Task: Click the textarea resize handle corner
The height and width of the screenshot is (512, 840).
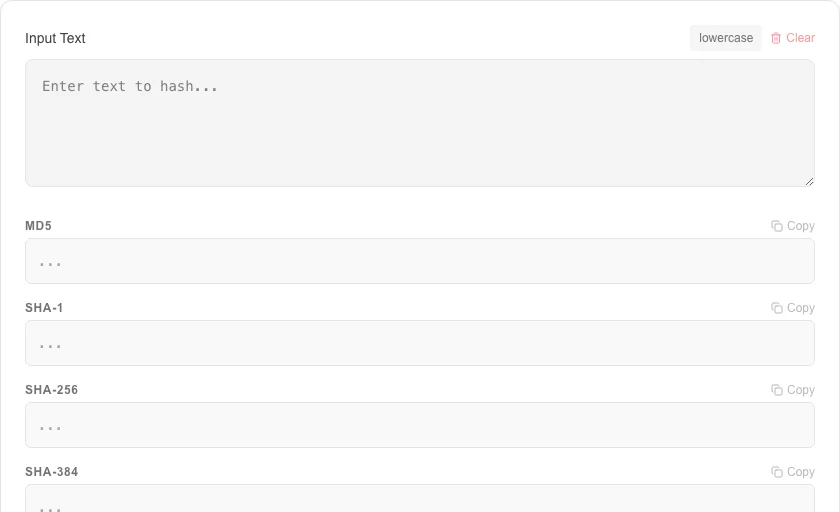Action: 809,182
